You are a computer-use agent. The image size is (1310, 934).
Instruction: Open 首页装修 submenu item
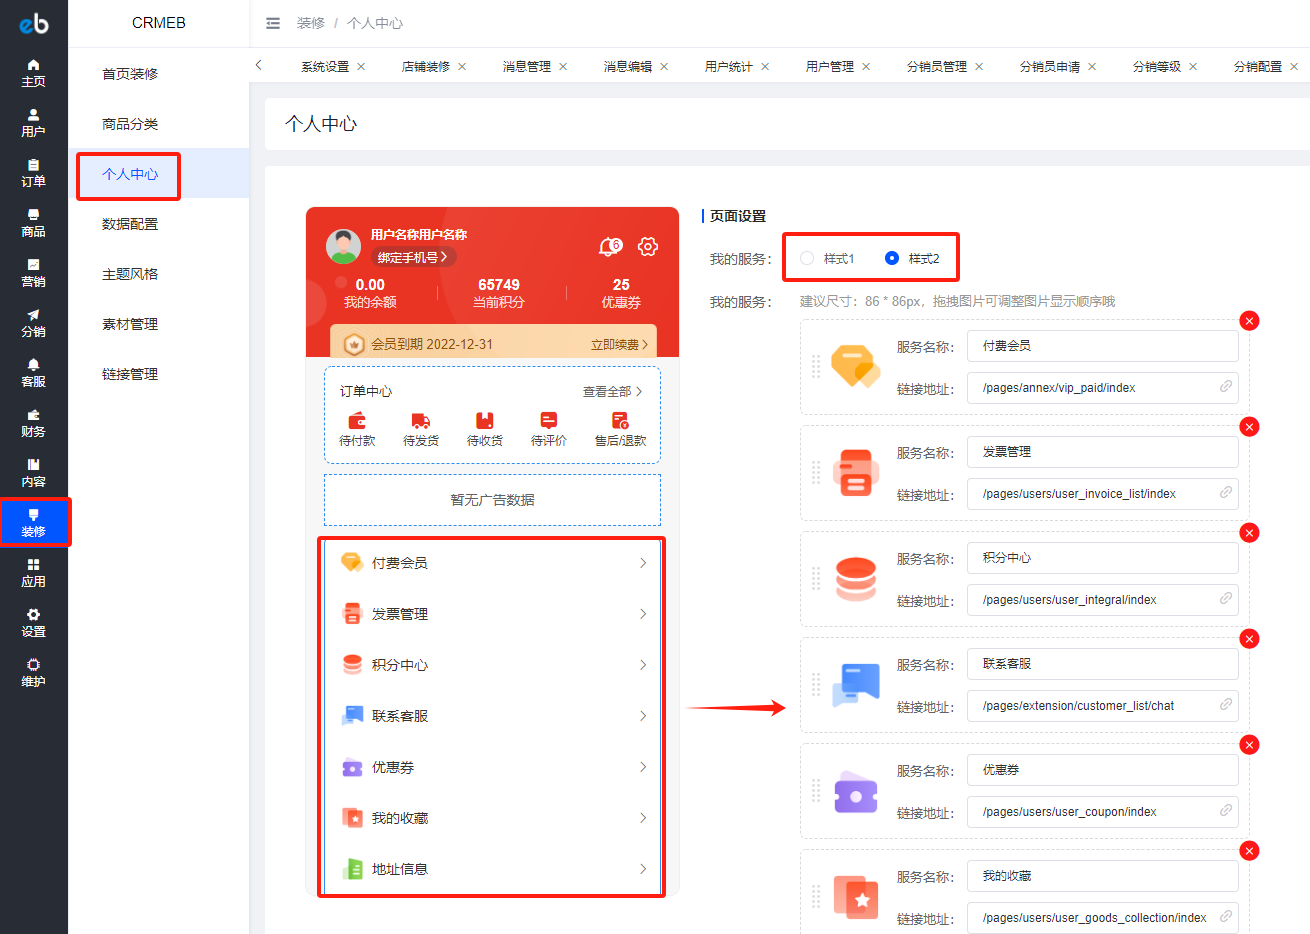(x=130, y=74)
